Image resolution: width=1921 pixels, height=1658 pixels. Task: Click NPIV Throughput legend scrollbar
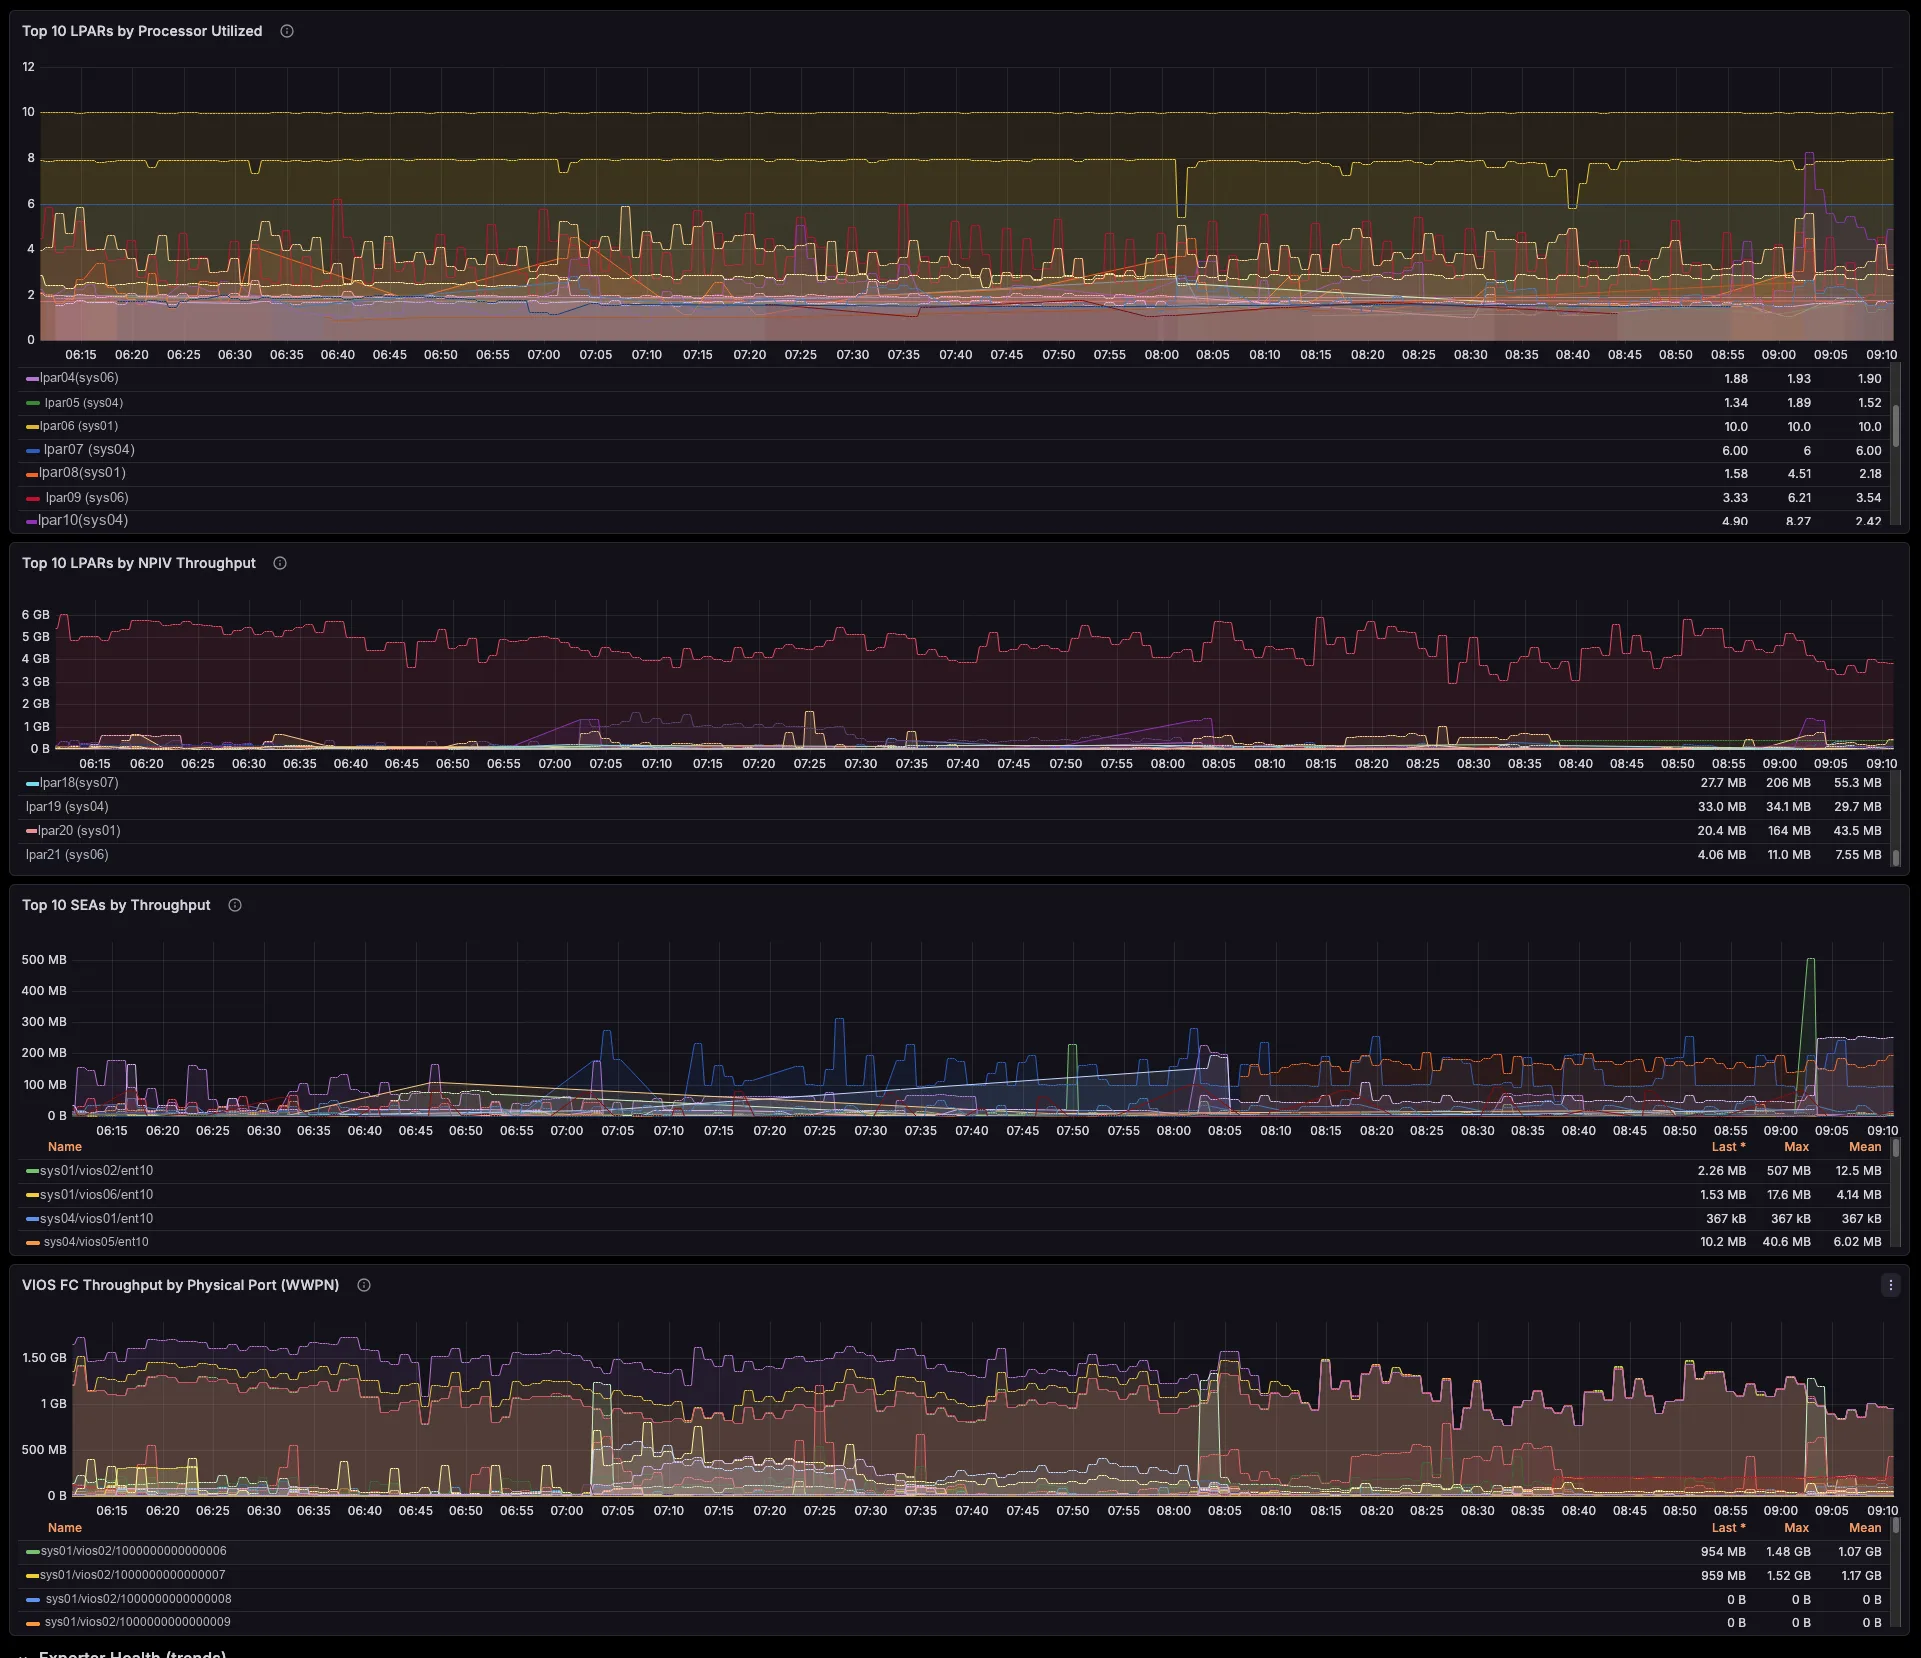click(1895, 857)
